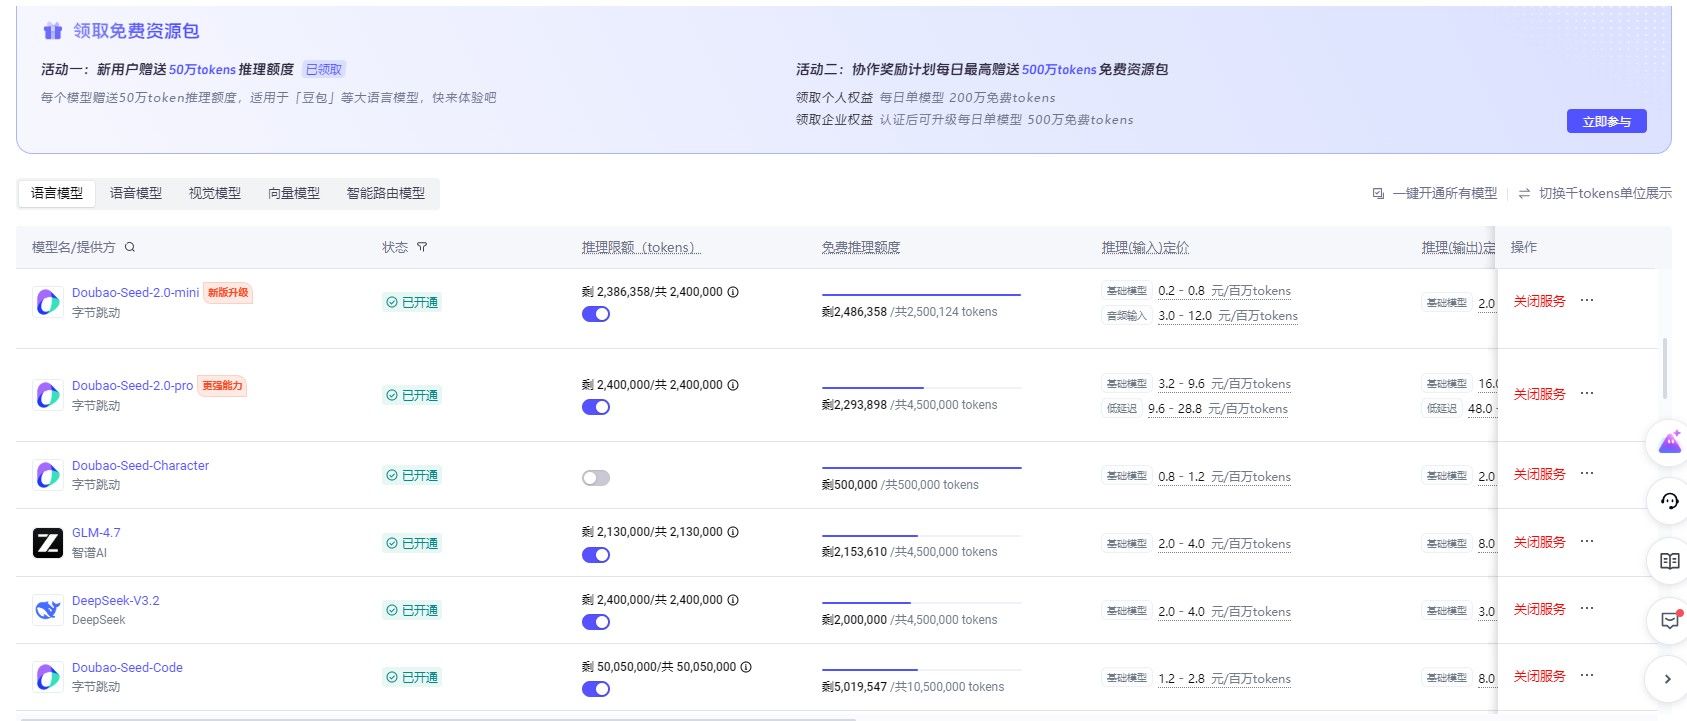
Task: Open more options for GLM-4.7
Action: tap(1587, 541)
